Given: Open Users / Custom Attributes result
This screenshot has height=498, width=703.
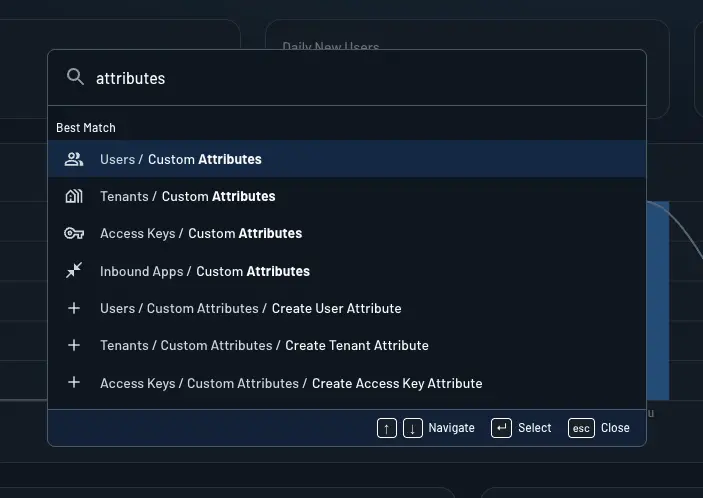Looking at the screenshot, I should [x=347, y=159].
